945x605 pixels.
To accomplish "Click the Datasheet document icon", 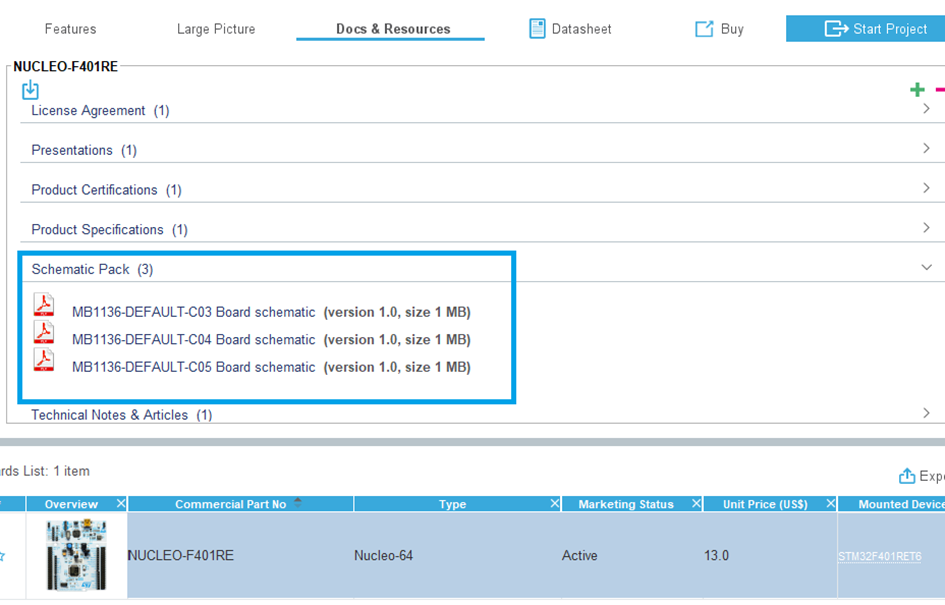I will click(x=536, y=28).
